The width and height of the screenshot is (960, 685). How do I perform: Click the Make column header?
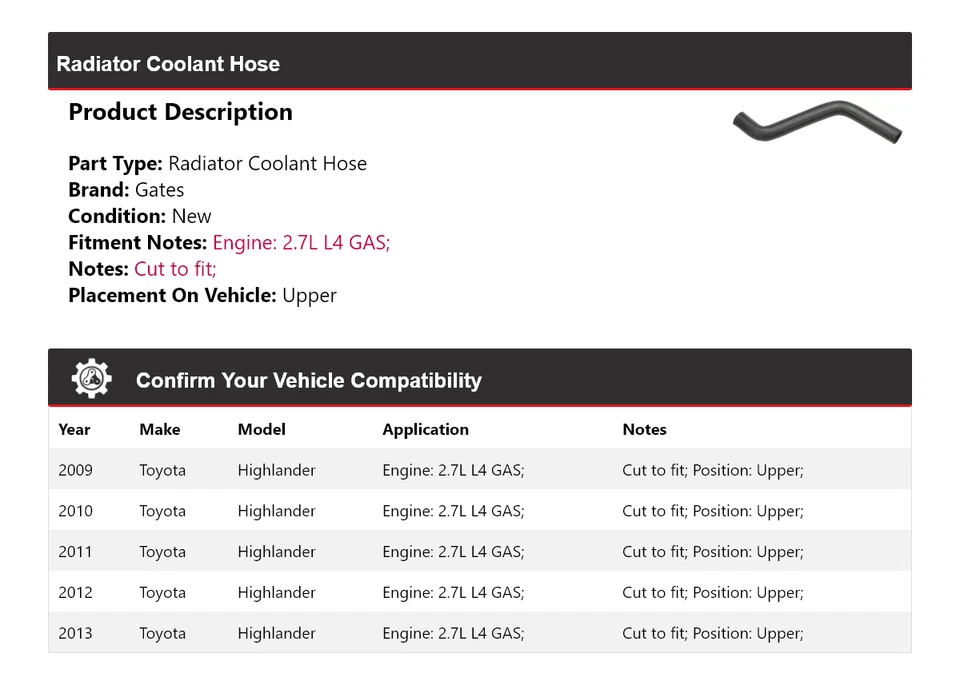(160, 429)
